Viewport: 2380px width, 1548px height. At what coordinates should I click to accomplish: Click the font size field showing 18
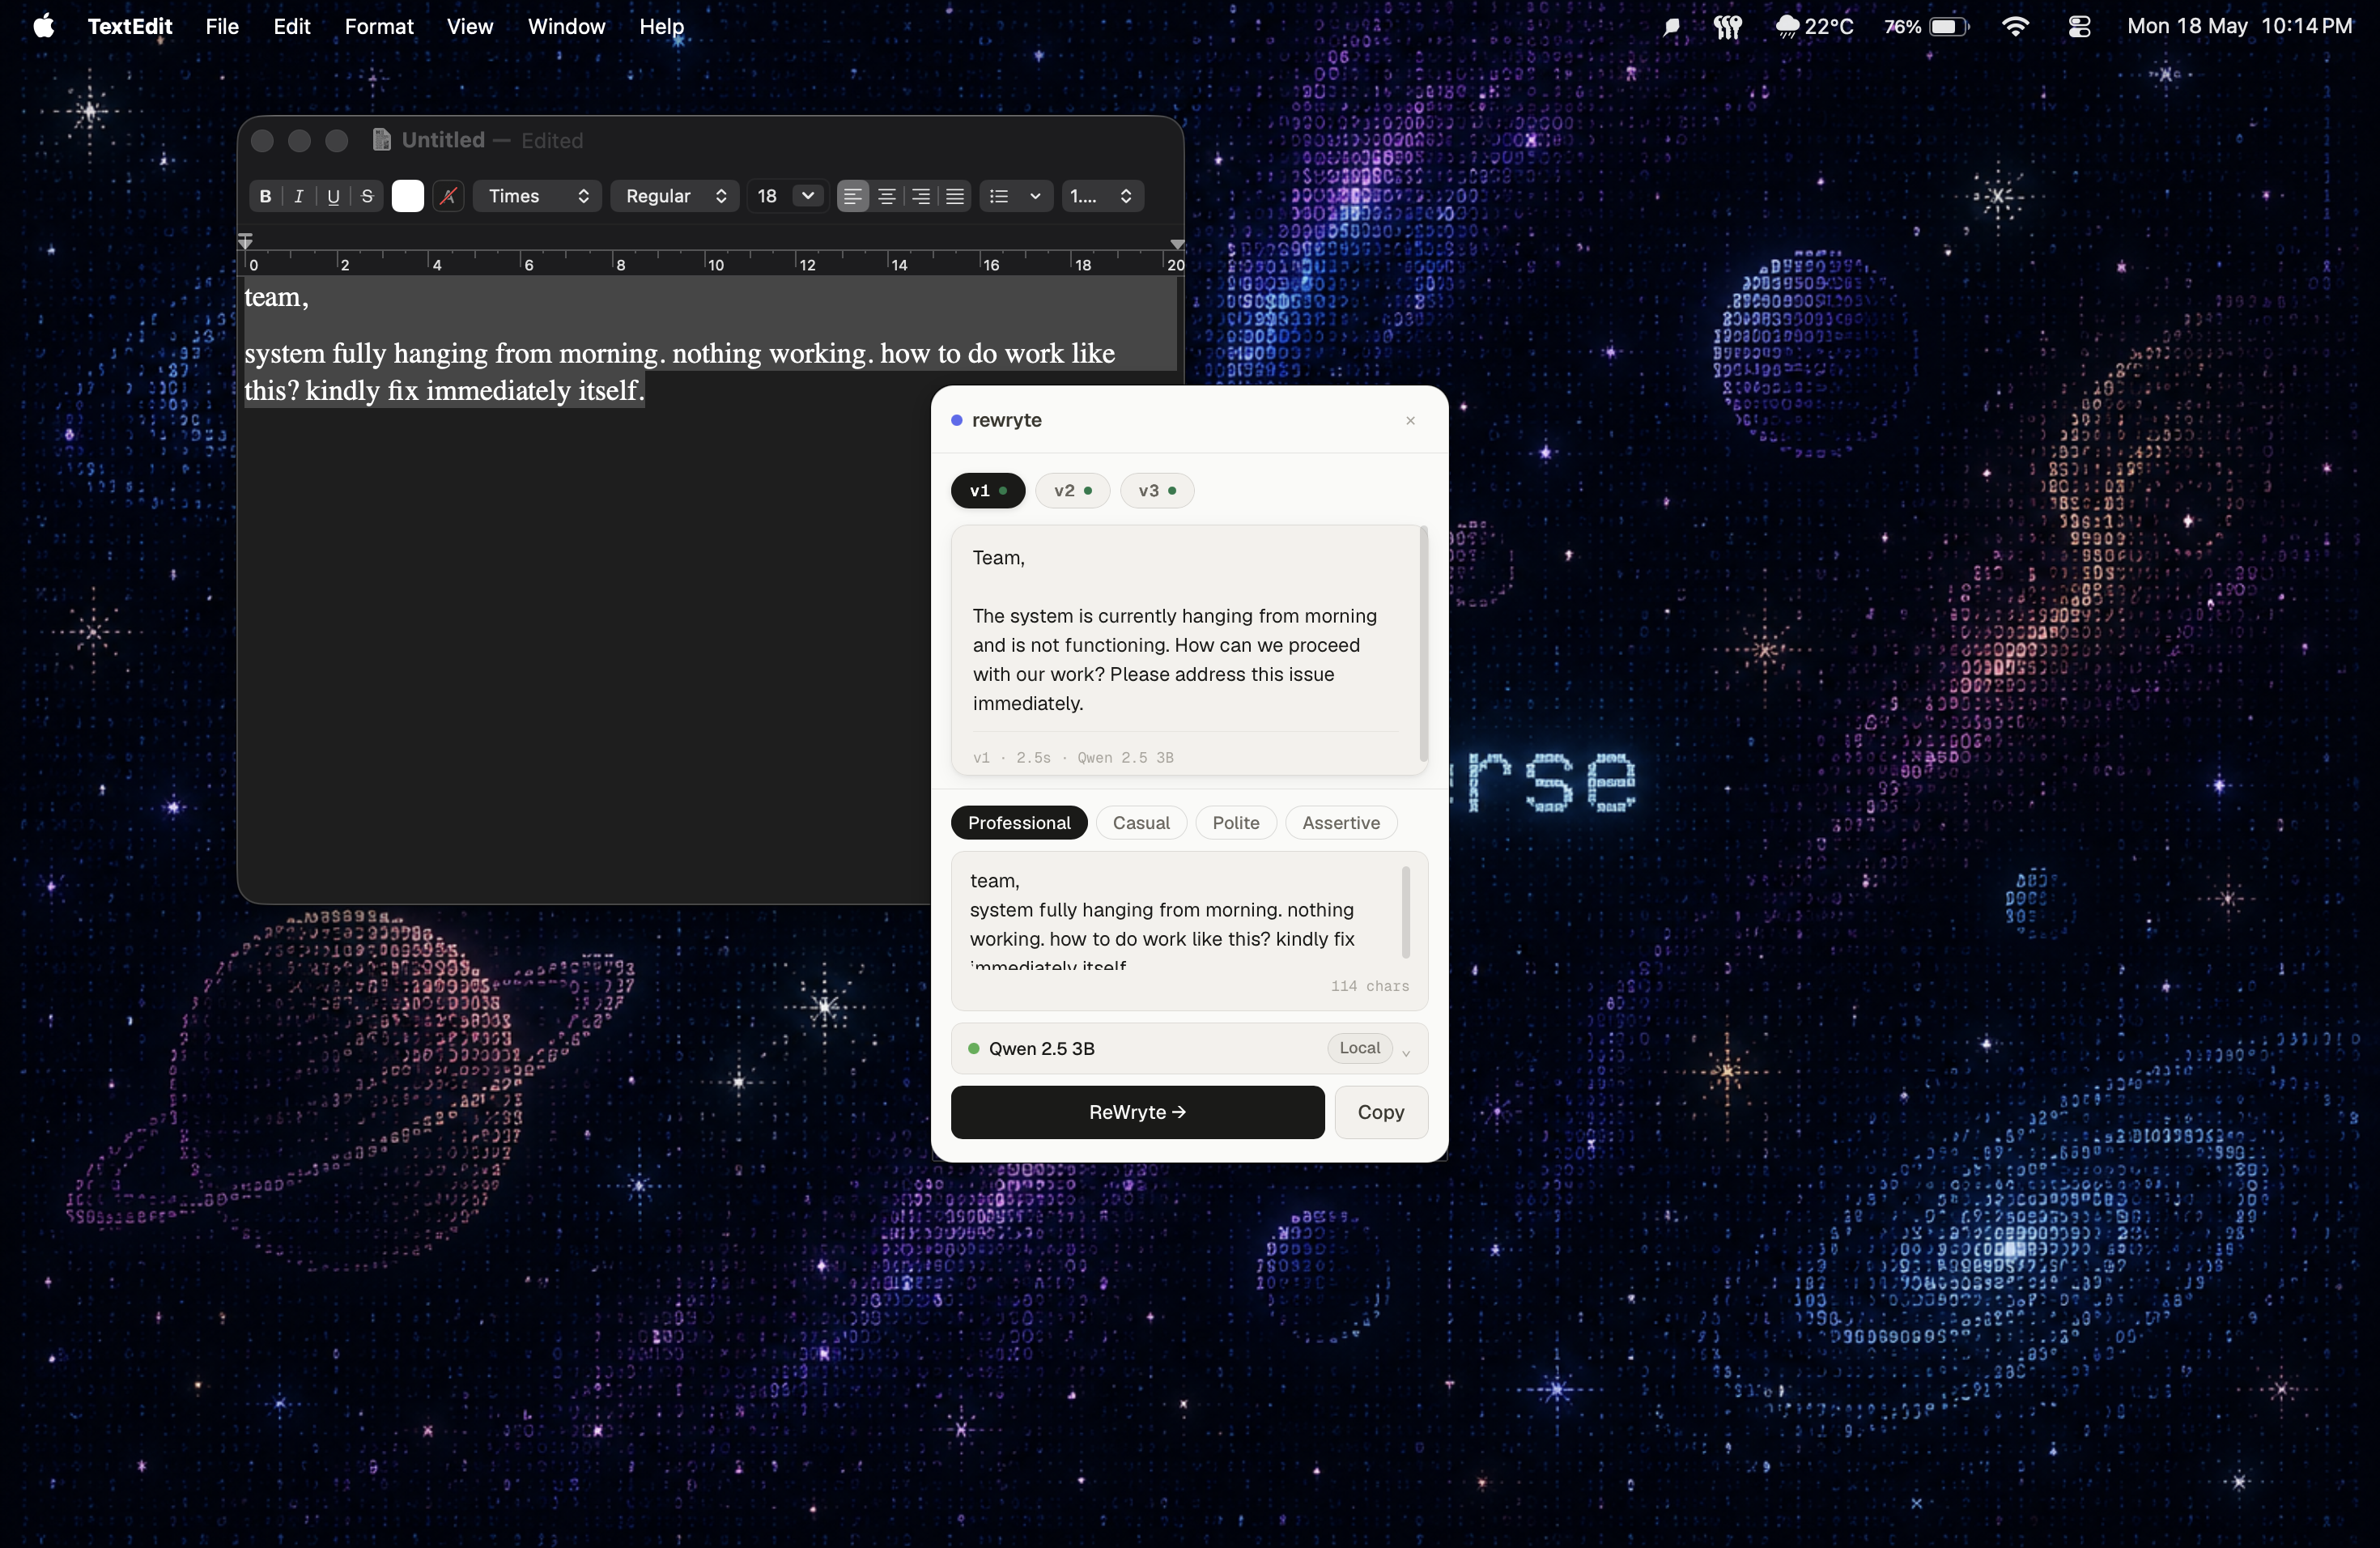(x=768, y=196)
